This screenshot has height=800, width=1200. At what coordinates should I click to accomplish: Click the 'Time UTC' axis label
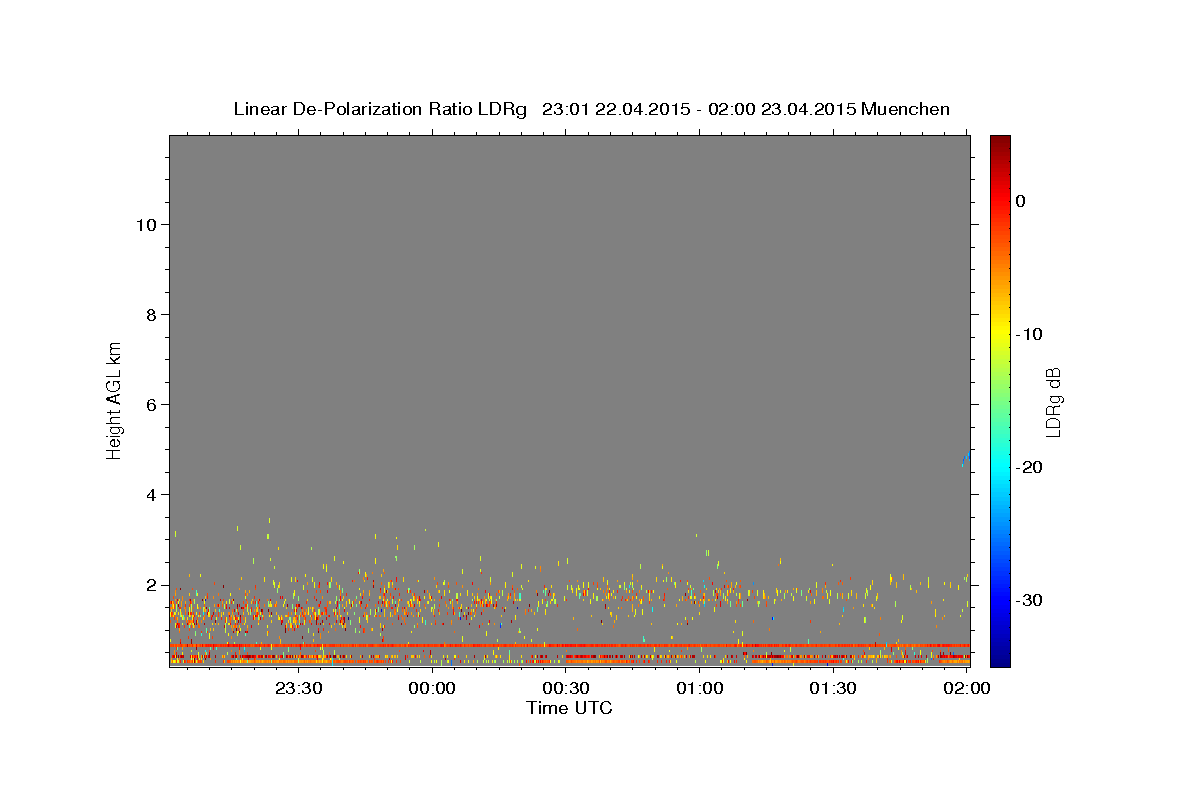tap(569, 708)
